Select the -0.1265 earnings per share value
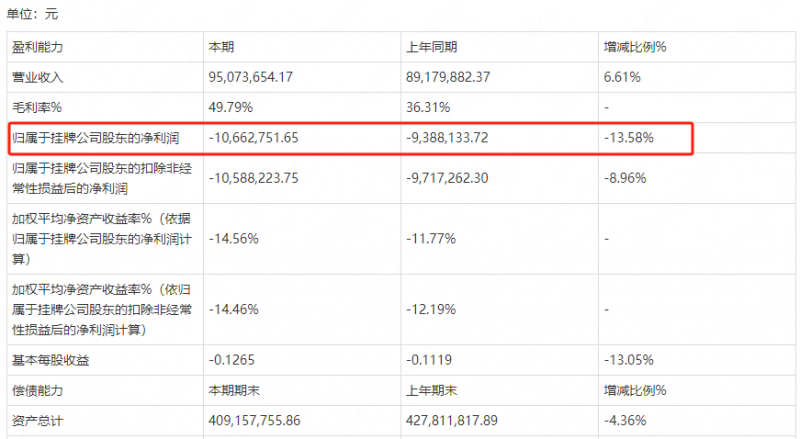800x439 pixels. coord(232,360)
